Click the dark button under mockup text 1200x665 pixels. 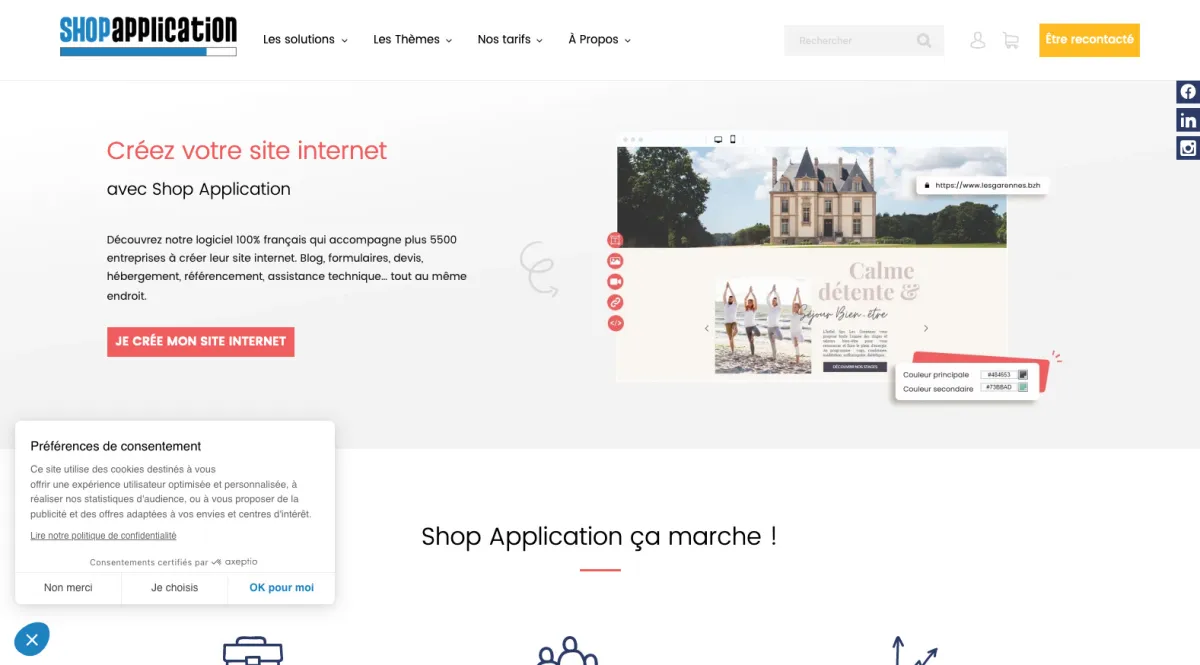coord(855,367)
